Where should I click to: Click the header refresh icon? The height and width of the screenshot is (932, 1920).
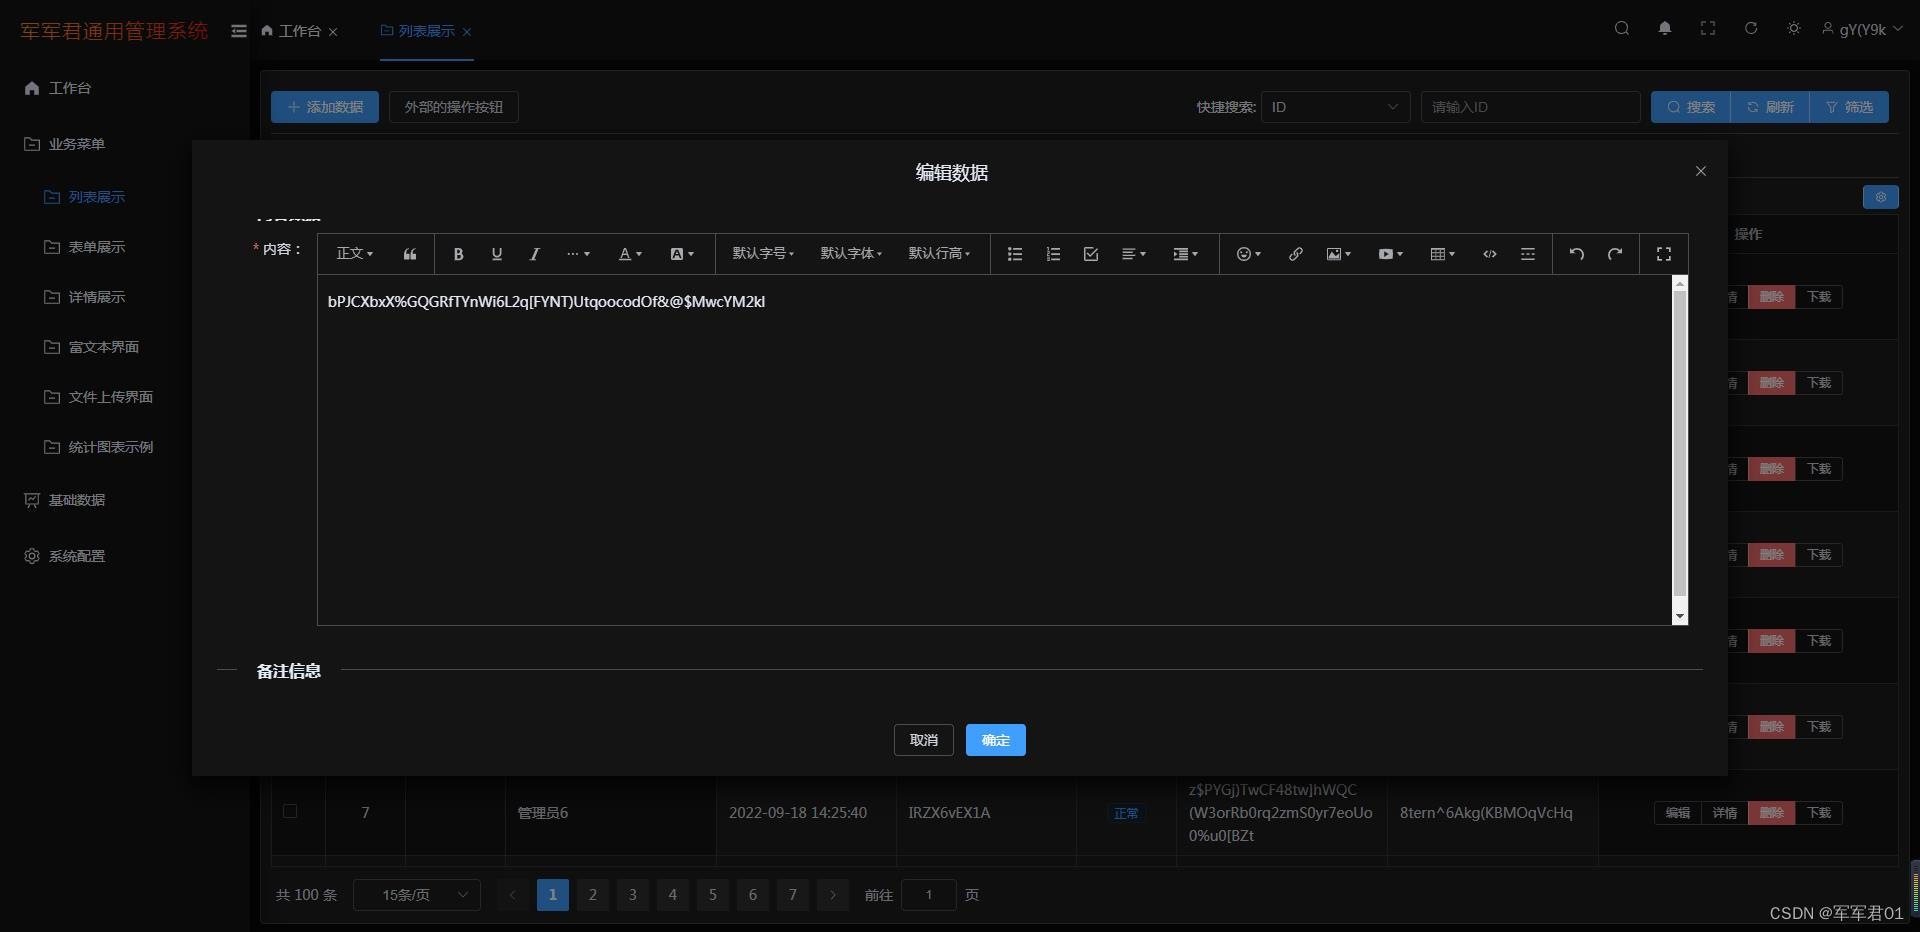click(x=1750, y=29)
